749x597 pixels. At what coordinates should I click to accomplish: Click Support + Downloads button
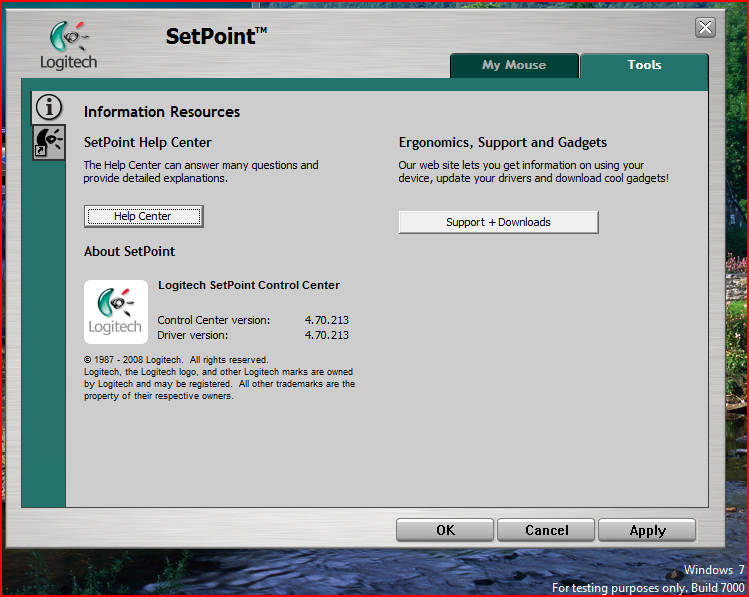click(x=498, y=222)
